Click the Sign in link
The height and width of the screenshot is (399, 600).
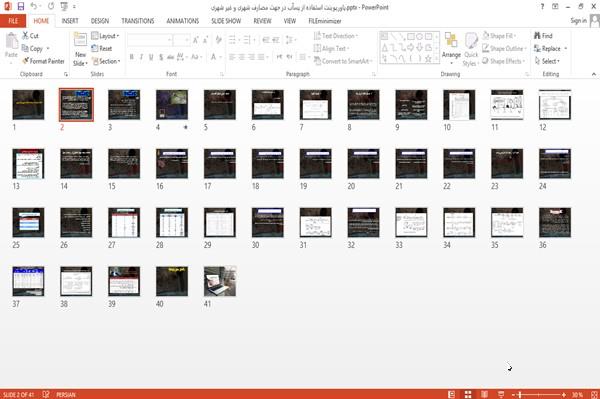pyautogui.click(x=578, y=21)
